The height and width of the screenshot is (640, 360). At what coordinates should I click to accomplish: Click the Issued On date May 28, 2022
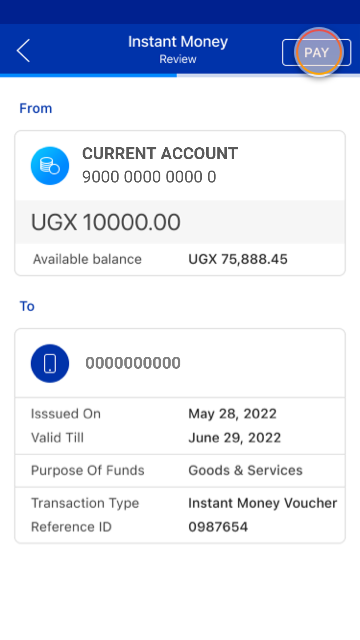click(232, 414)
